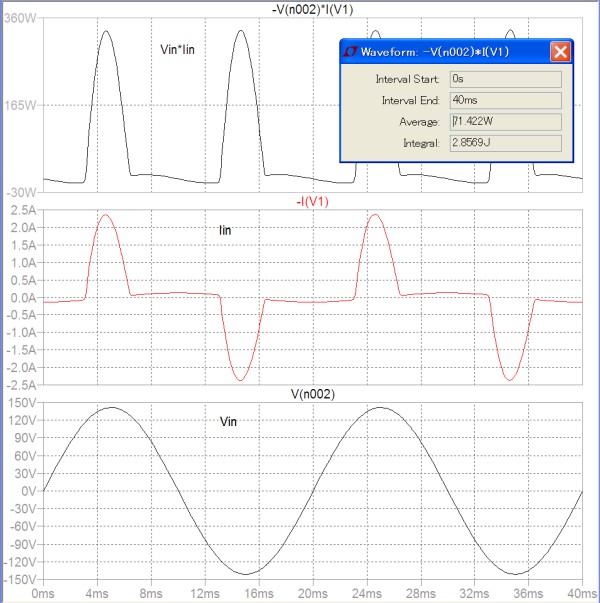
Task: Click the Iin annotation in current pane
Action: tap(225, 230)
